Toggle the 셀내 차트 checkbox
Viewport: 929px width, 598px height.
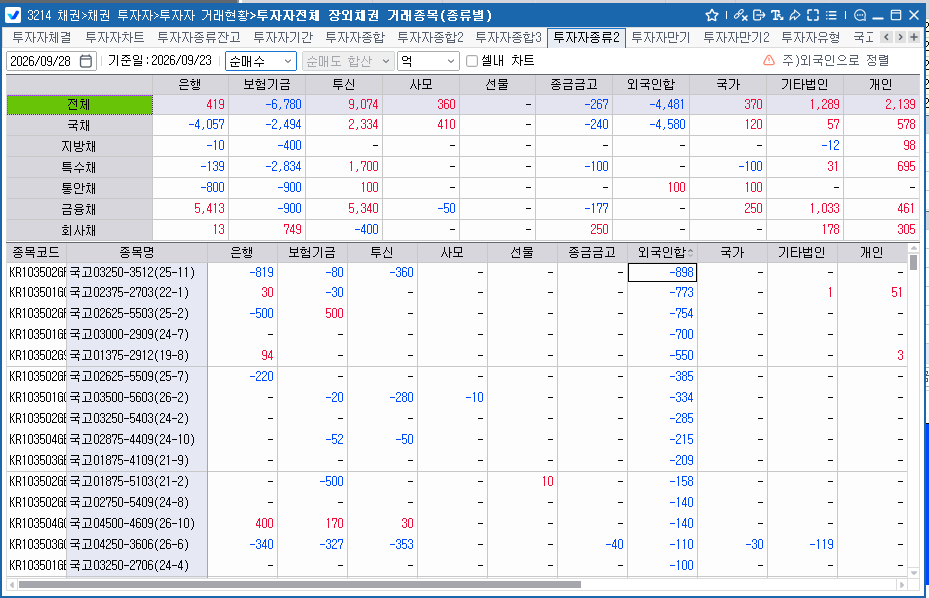[x=472, y=61]
